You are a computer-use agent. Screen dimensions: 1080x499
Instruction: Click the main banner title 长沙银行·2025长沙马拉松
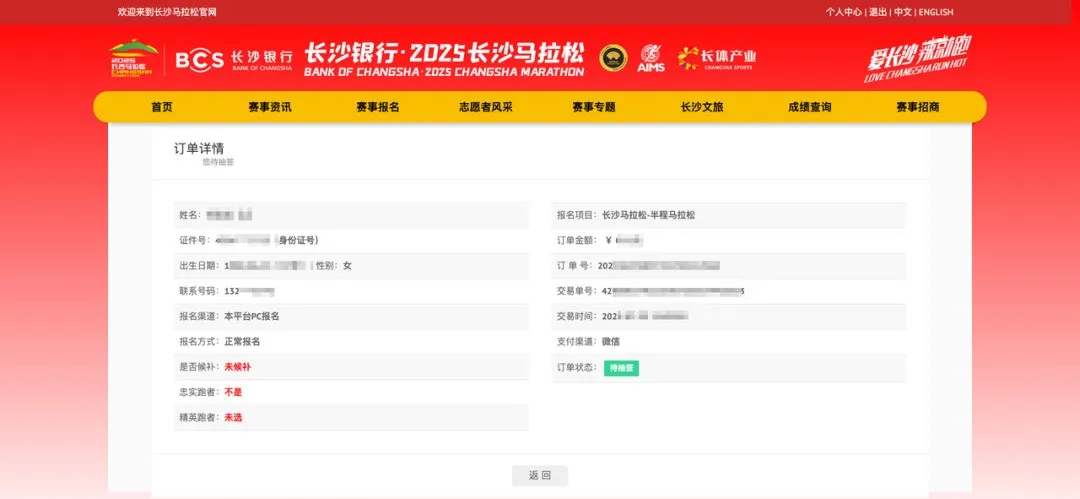(444, 52)
